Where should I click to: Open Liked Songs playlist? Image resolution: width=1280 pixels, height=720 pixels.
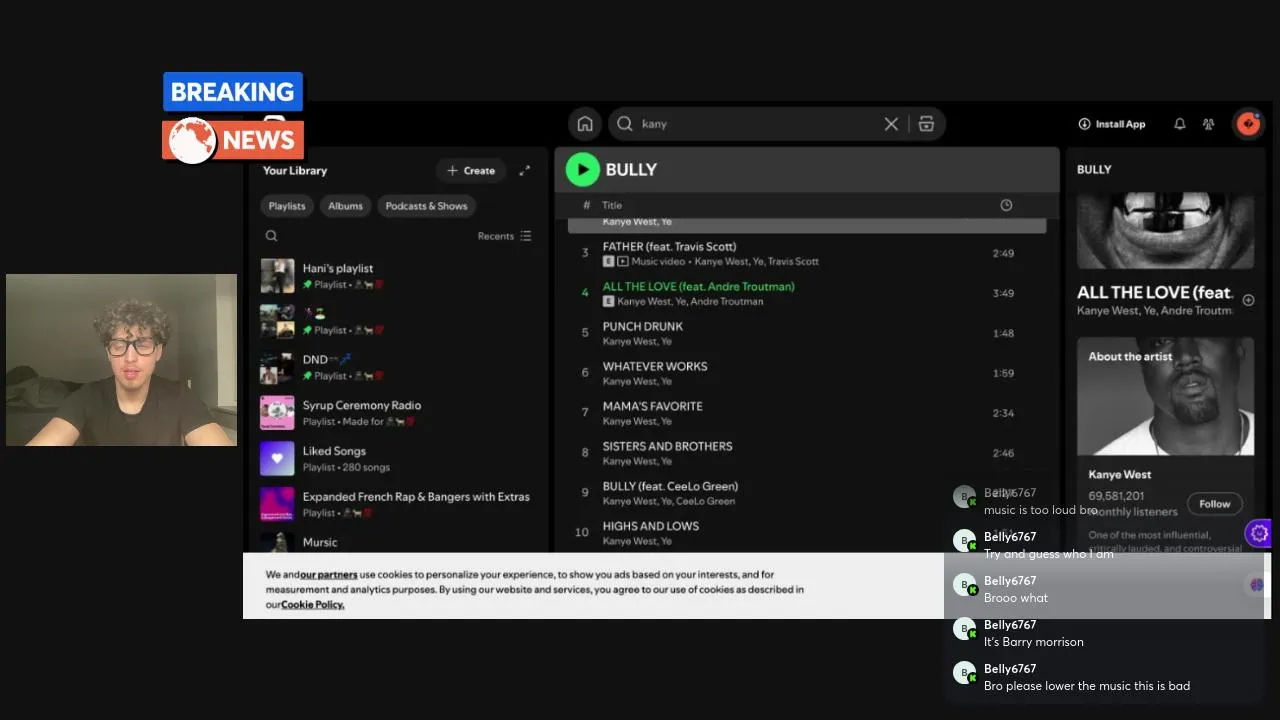[x=398, y=459]
